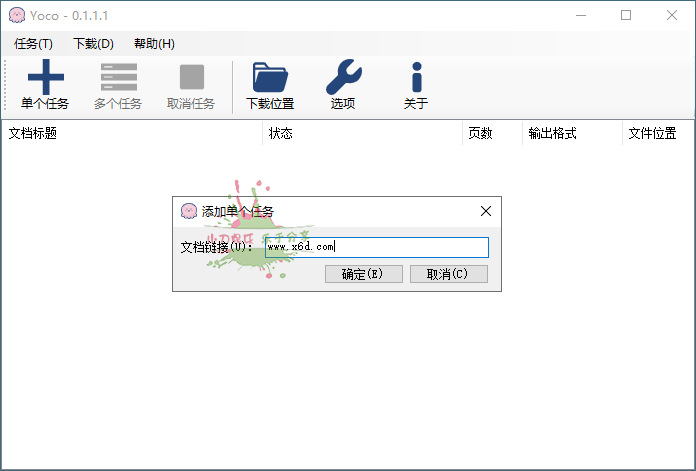Click the 单个任务 plus icon

click(x=45, y=77)
